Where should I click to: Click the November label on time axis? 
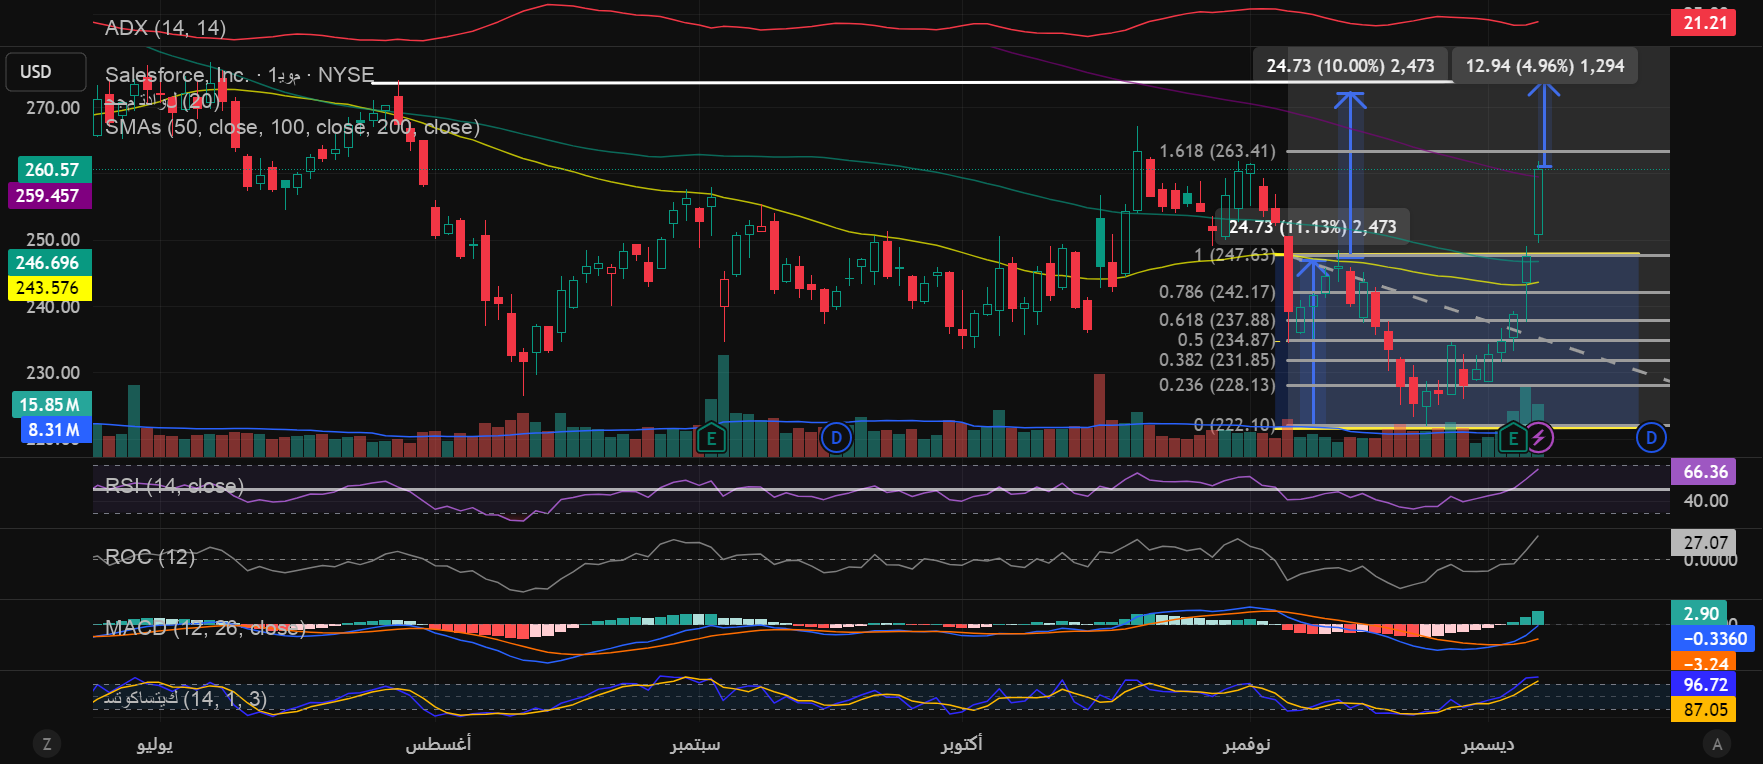tap(1246, 744)
